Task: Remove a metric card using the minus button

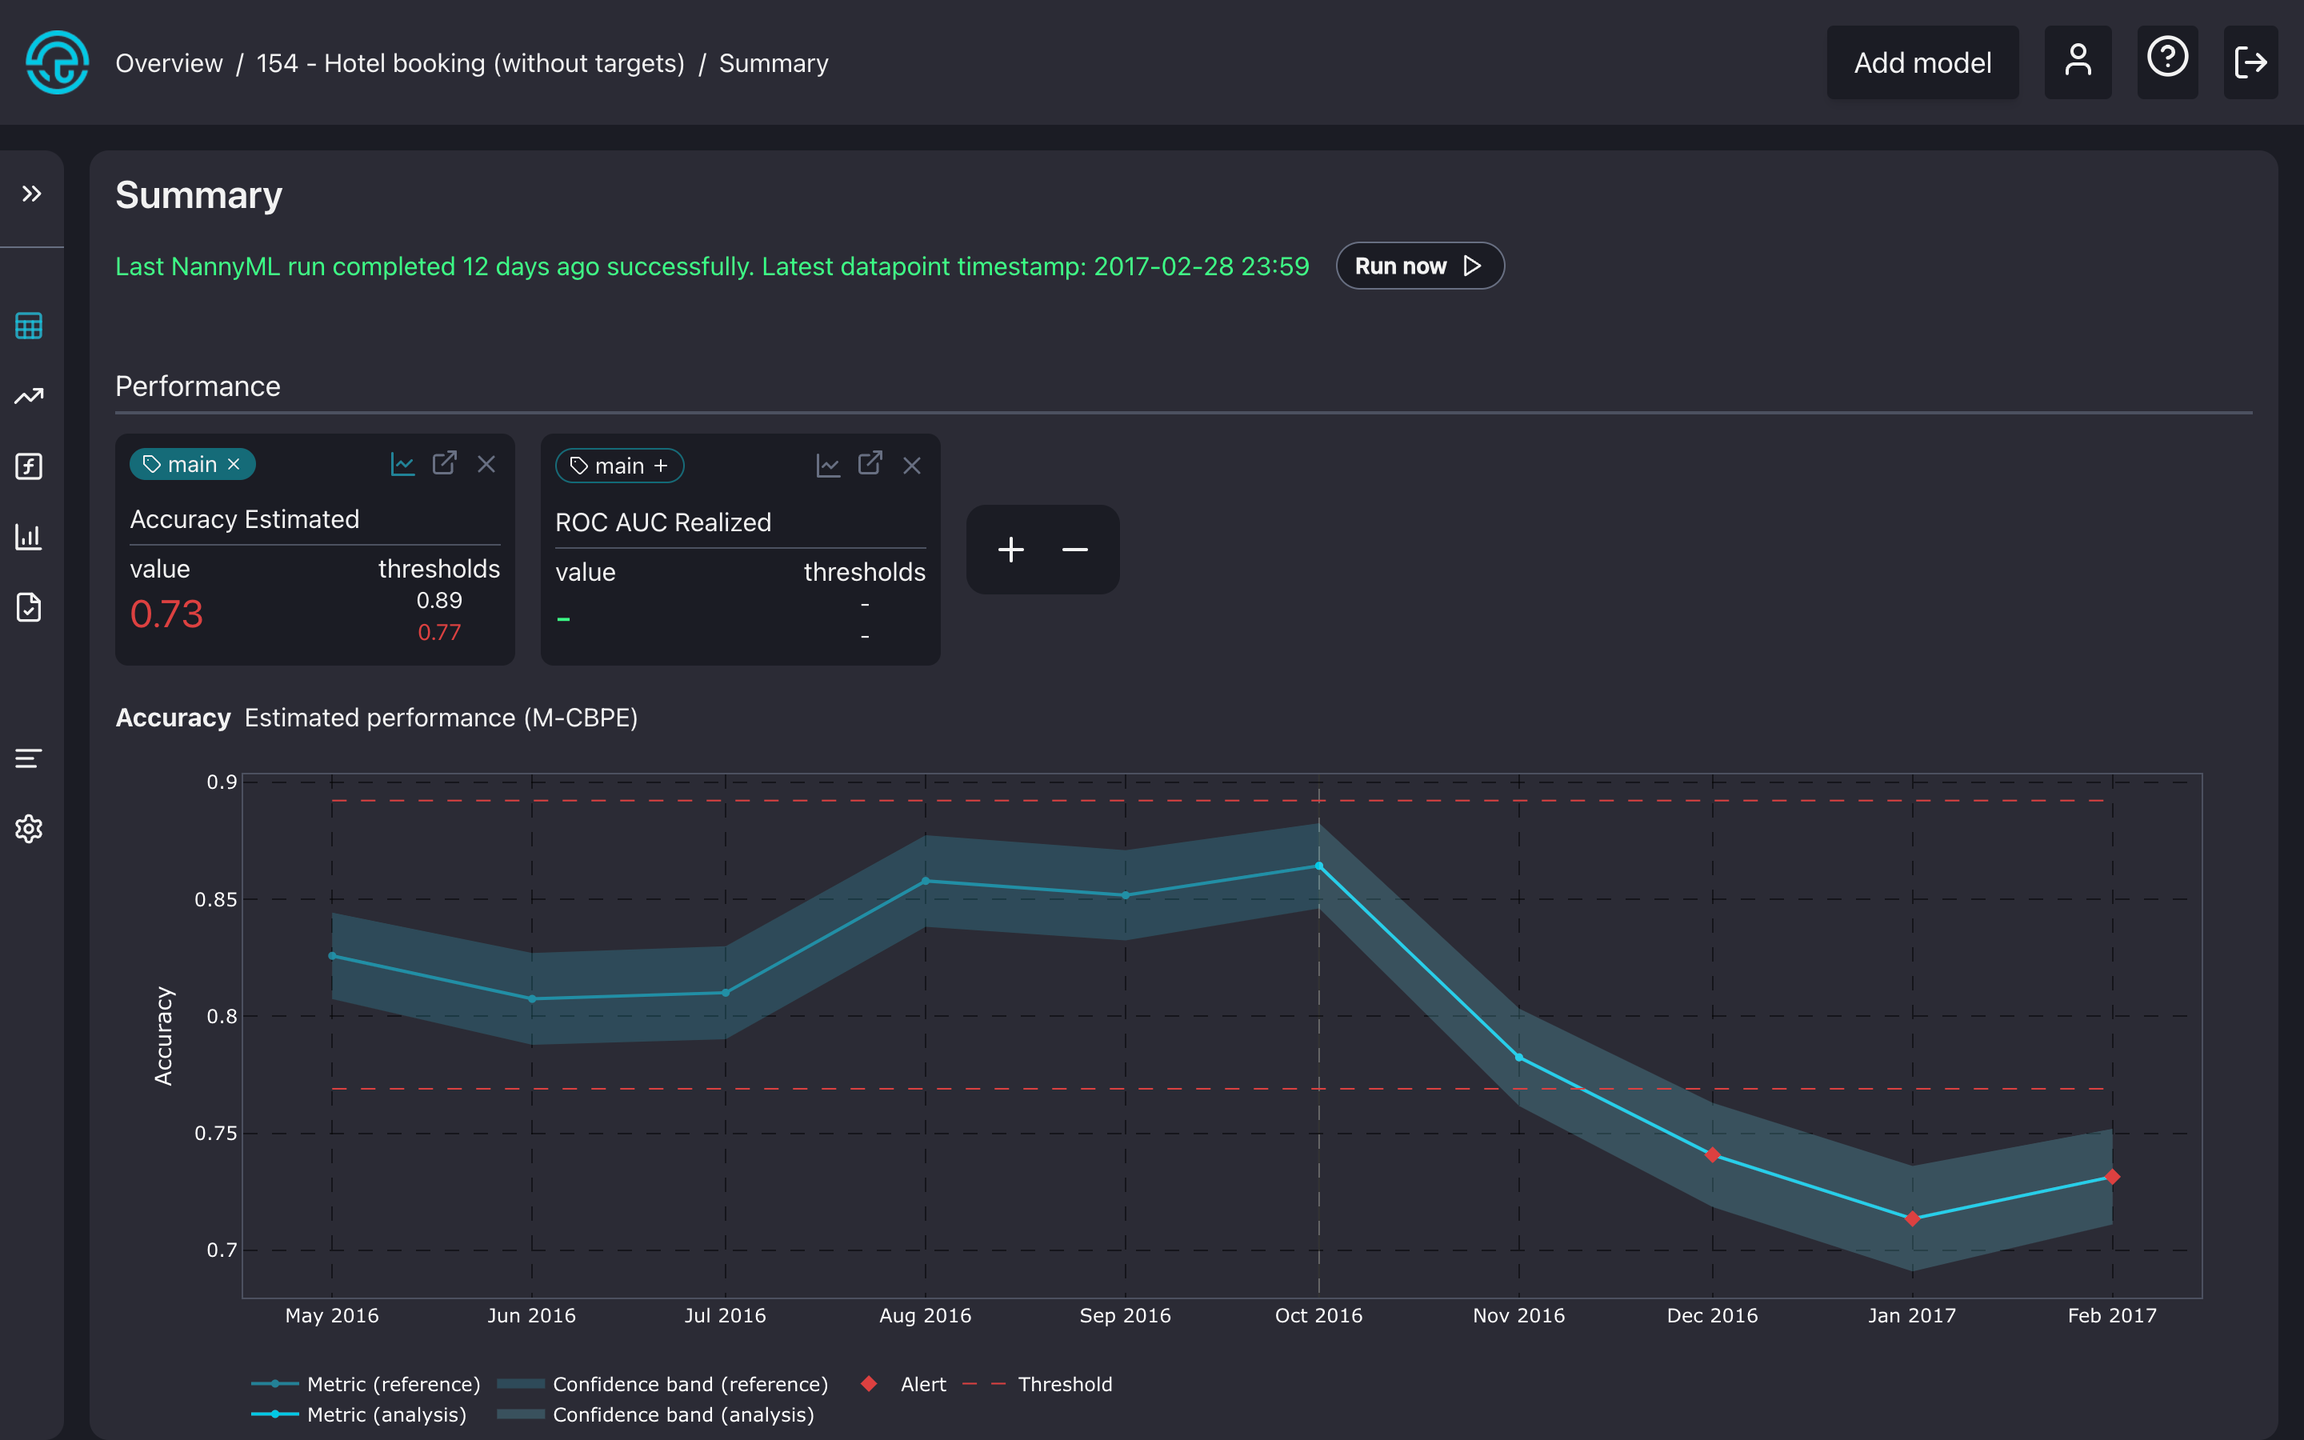Action: 1074,549
